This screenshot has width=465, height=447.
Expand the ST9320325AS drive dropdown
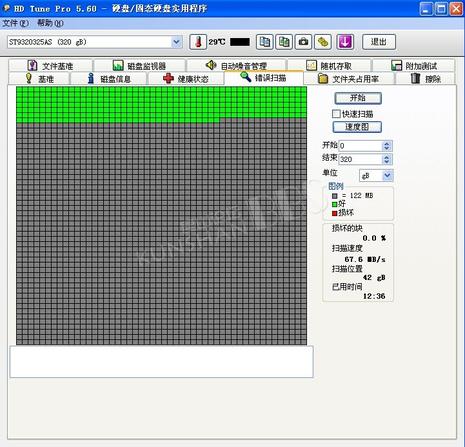176,42
